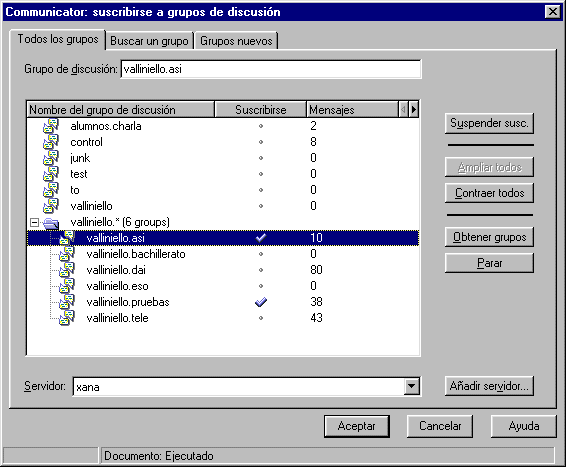Click the Grupo de discusión text field
The image size is (566, 467).
[x=271, y=69]
